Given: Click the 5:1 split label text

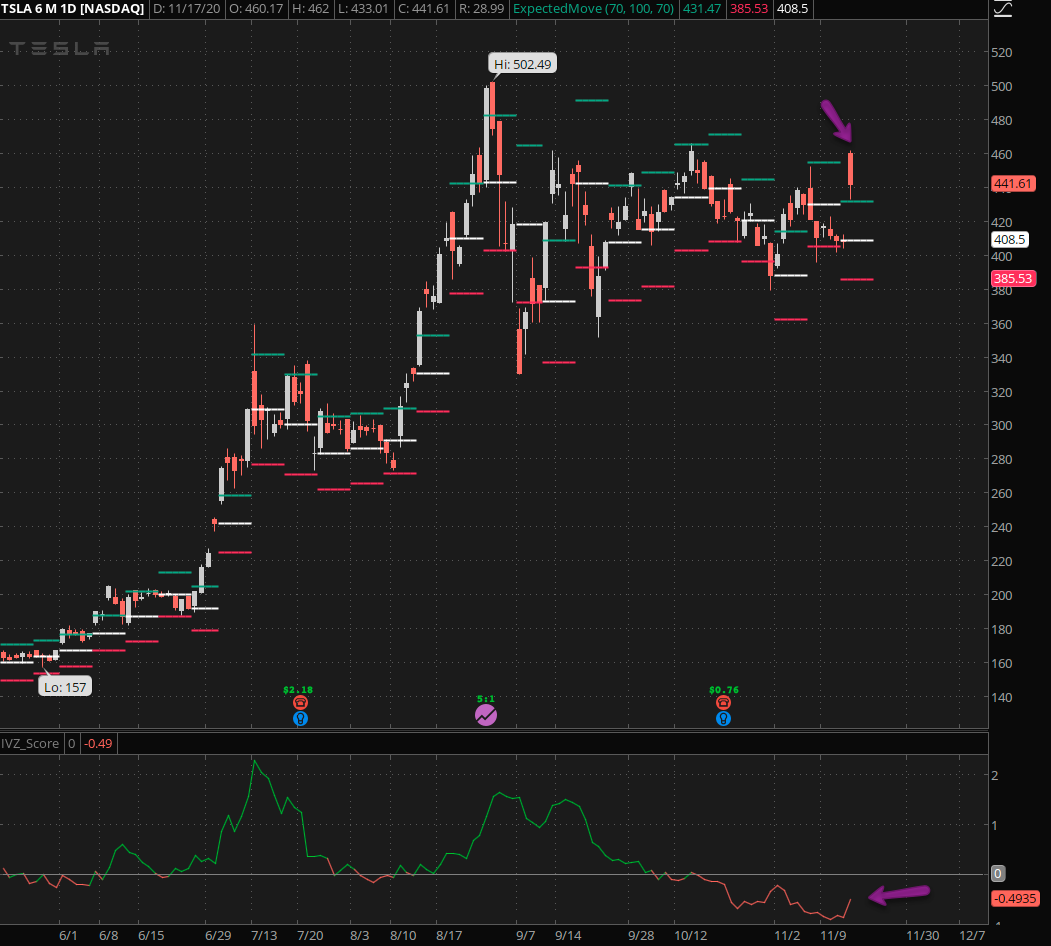Looking at the screenshot, I should click(x=486, y=699).
